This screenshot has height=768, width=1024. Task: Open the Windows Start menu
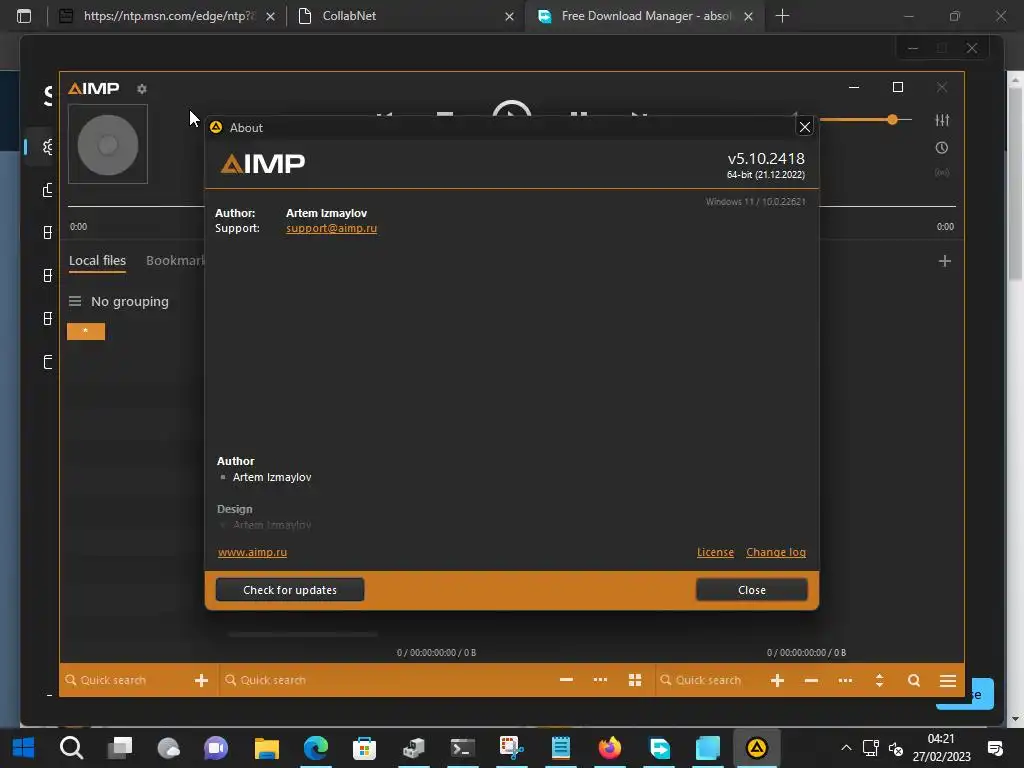(24, 748)
